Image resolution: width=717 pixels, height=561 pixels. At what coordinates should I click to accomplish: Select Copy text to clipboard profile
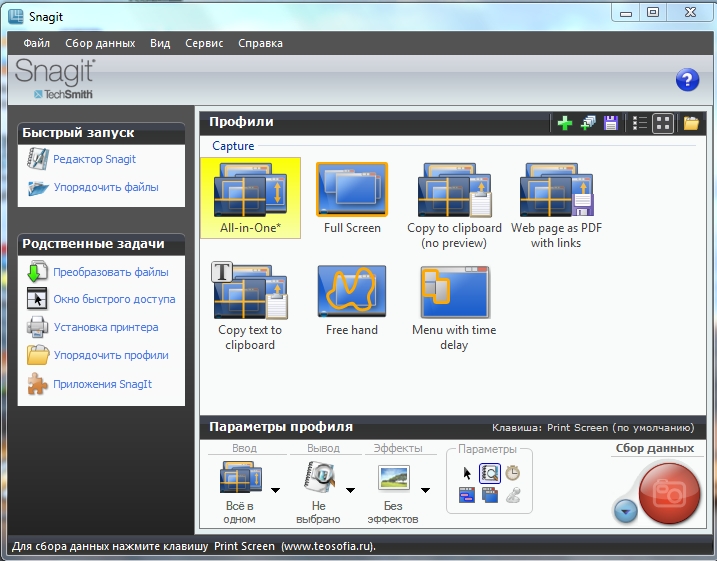point(250,306)
